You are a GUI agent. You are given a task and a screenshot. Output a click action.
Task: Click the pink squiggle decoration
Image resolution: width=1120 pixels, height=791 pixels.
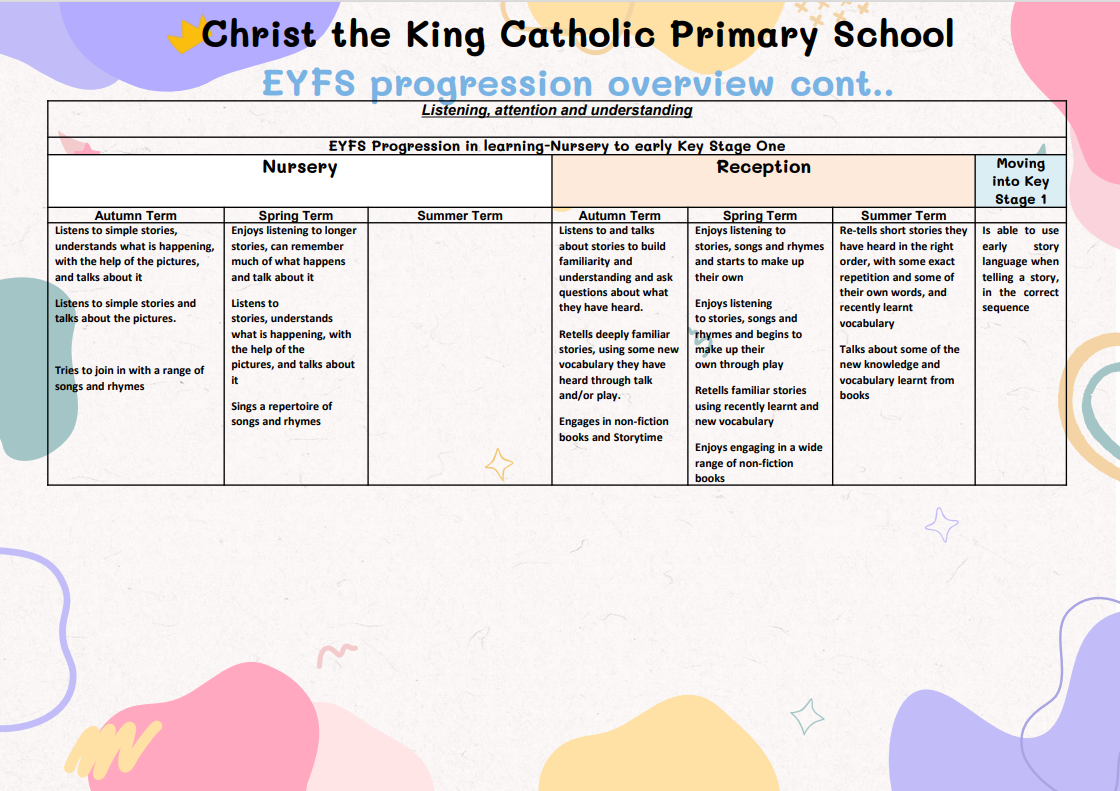[x=336, y=656]
